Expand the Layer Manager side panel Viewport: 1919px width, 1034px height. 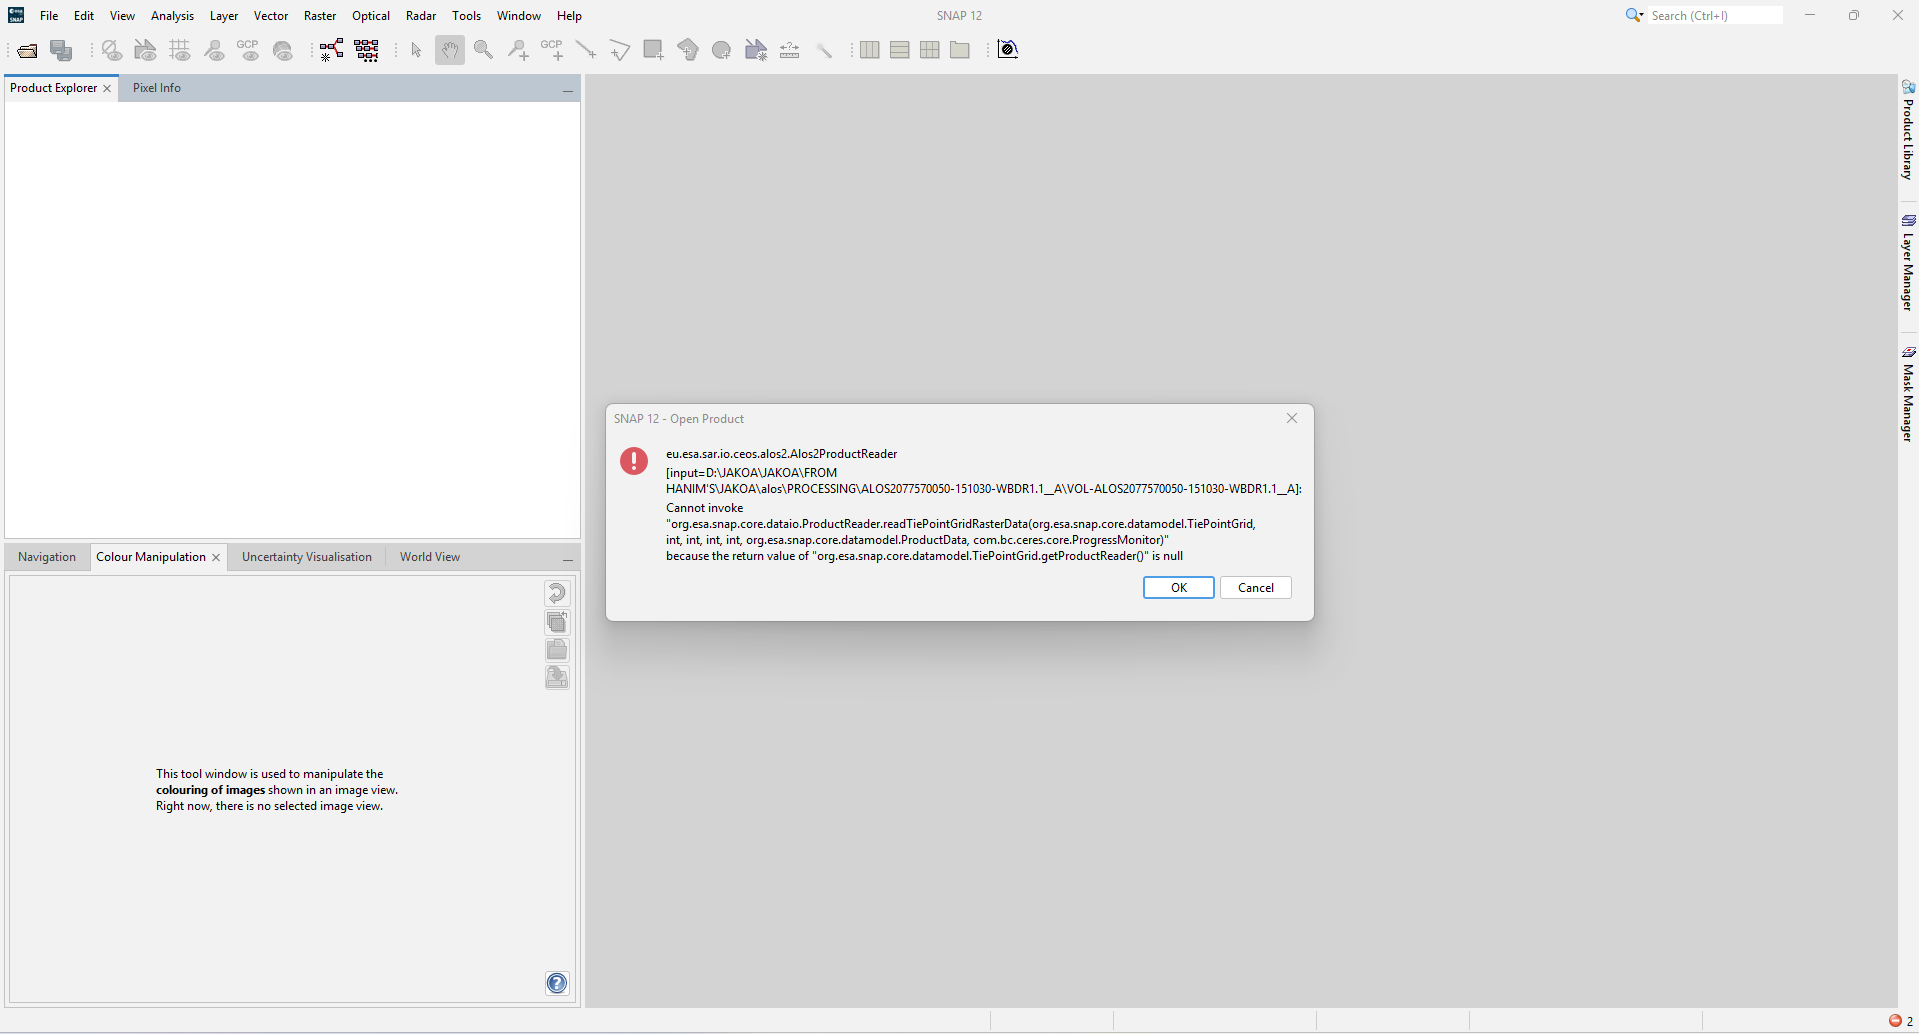pyautogui.click(x=1908, y=263)
